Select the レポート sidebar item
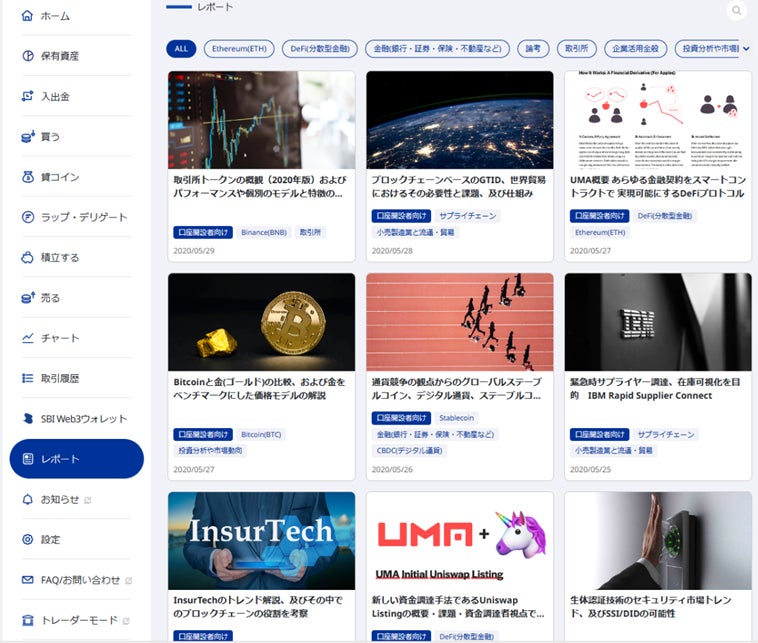The width and height of the screenshot is (758, 643). point(76,459)
